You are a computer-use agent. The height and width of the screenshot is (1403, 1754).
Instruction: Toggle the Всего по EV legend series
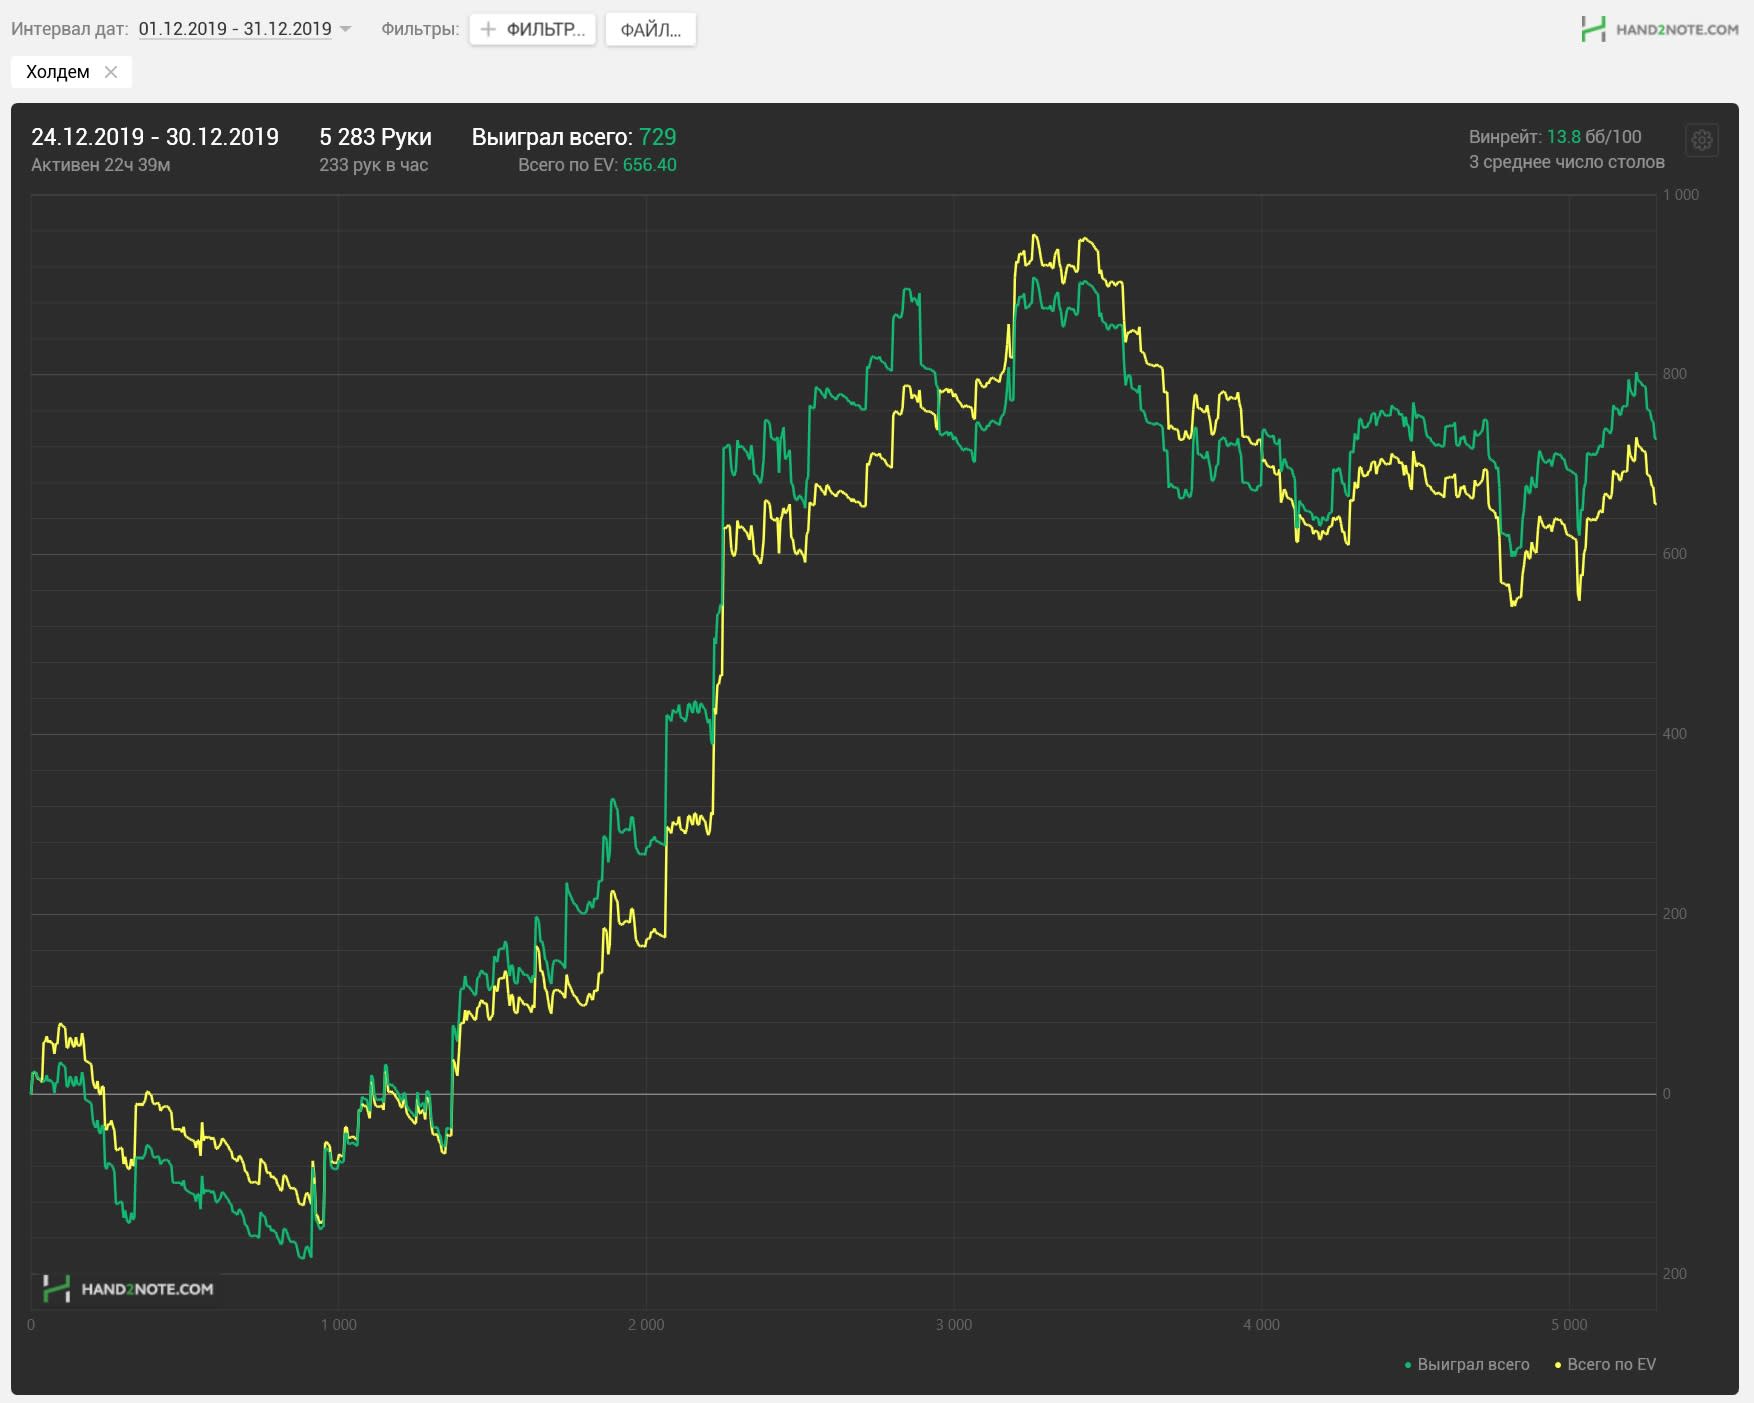[1606, 1364]
